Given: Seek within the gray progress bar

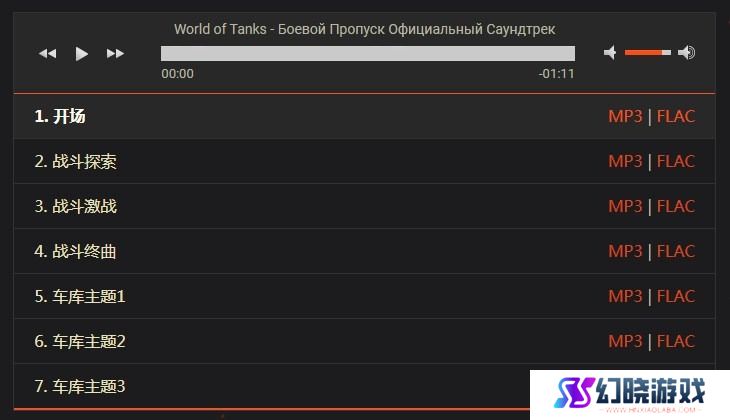Looking at the screenshot, I should [368, 53].
